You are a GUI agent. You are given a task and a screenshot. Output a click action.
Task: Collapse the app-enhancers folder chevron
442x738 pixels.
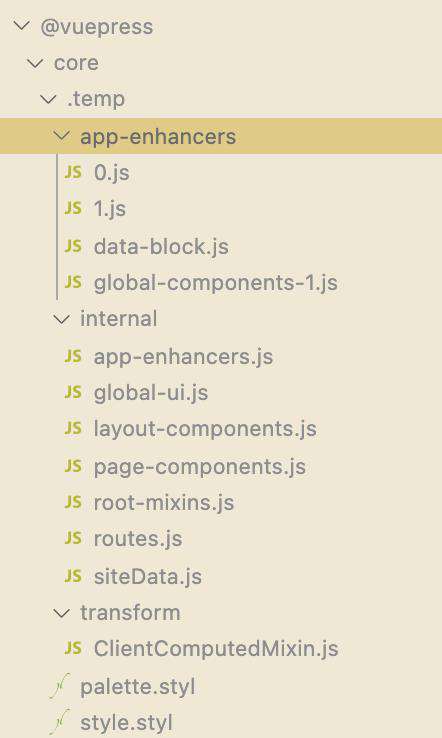(x=61, y=136)
